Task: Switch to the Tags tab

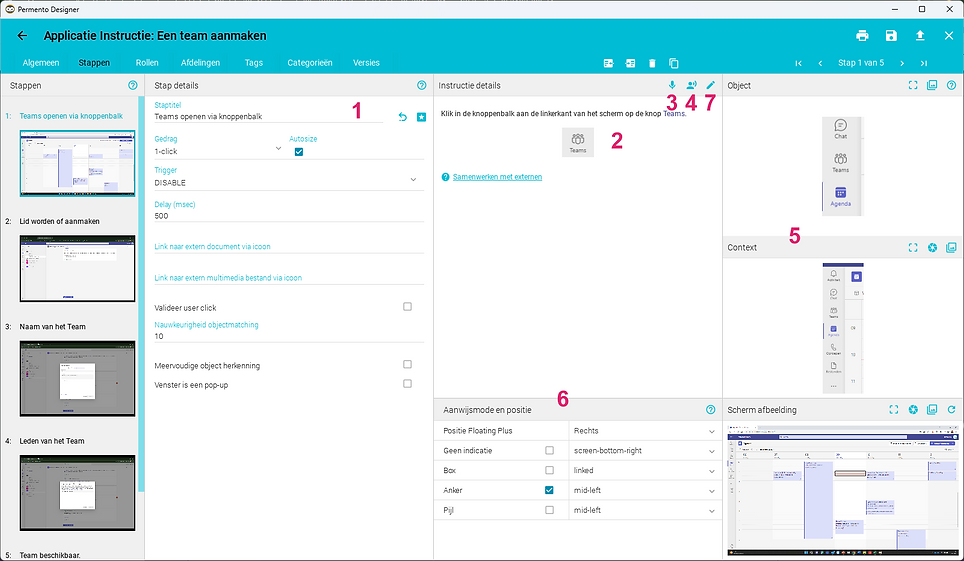Action: pyautogui.click(x=253, y=63)
